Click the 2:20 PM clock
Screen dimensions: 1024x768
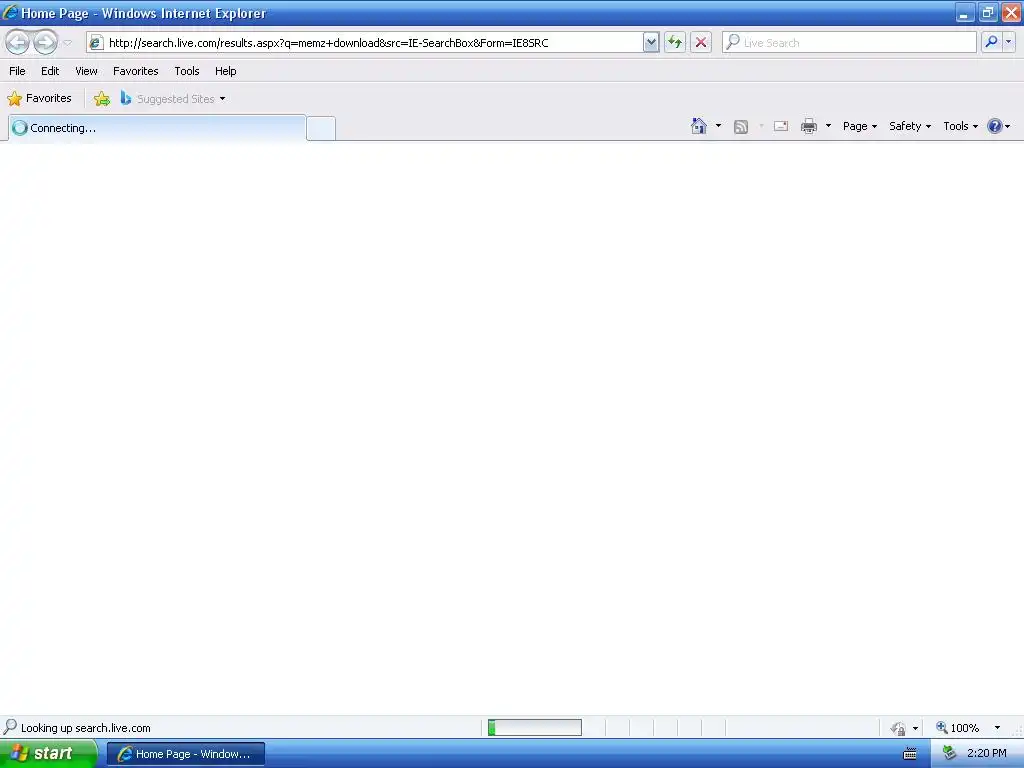point(987,754)
